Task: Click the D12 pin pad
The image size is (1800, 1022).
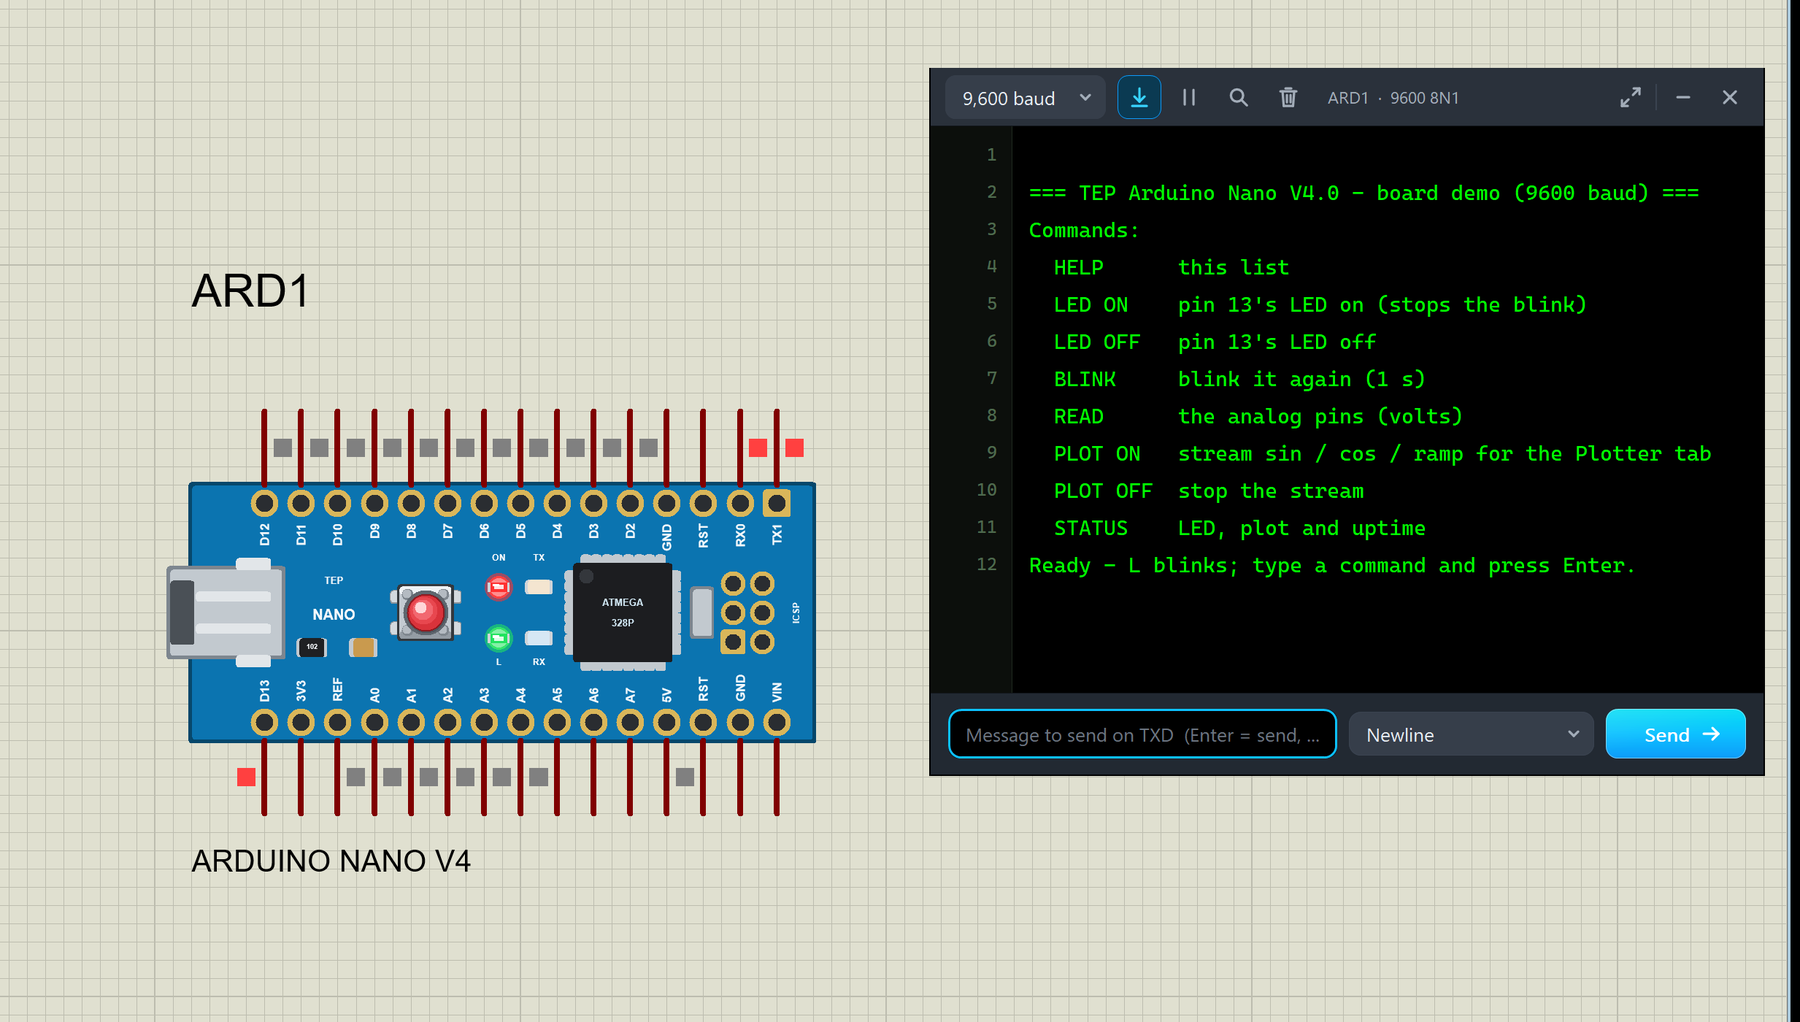Action: pos(264,503)
